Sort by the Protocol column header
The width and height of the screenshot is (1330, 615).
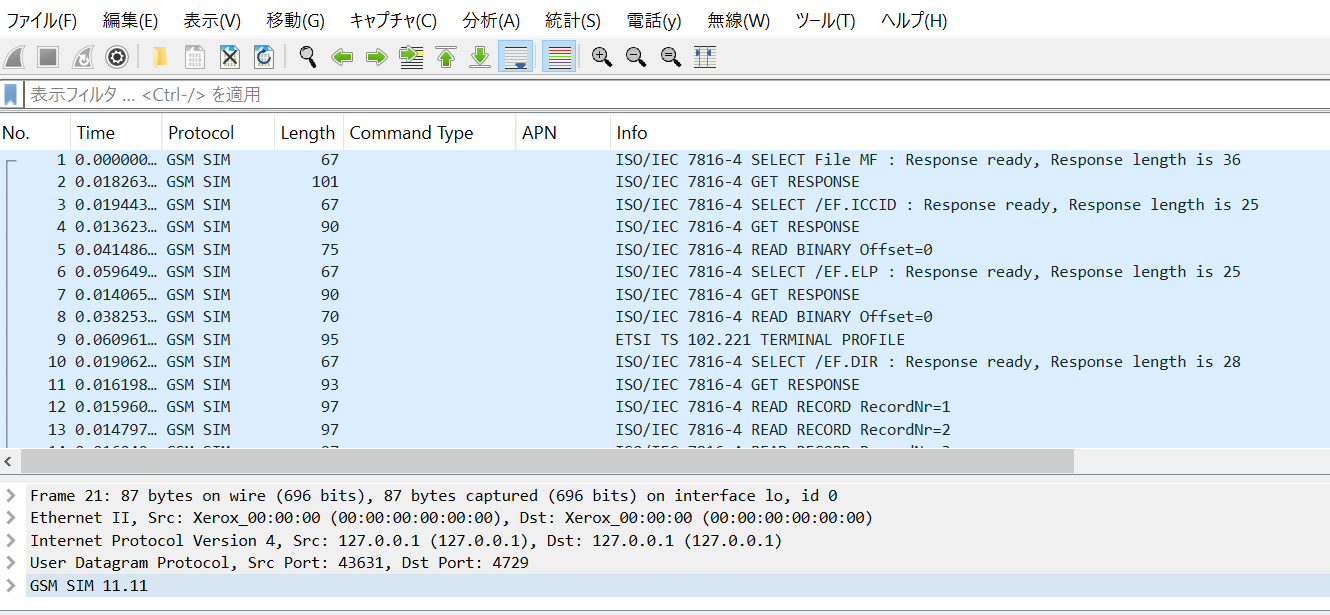(201, 133)
